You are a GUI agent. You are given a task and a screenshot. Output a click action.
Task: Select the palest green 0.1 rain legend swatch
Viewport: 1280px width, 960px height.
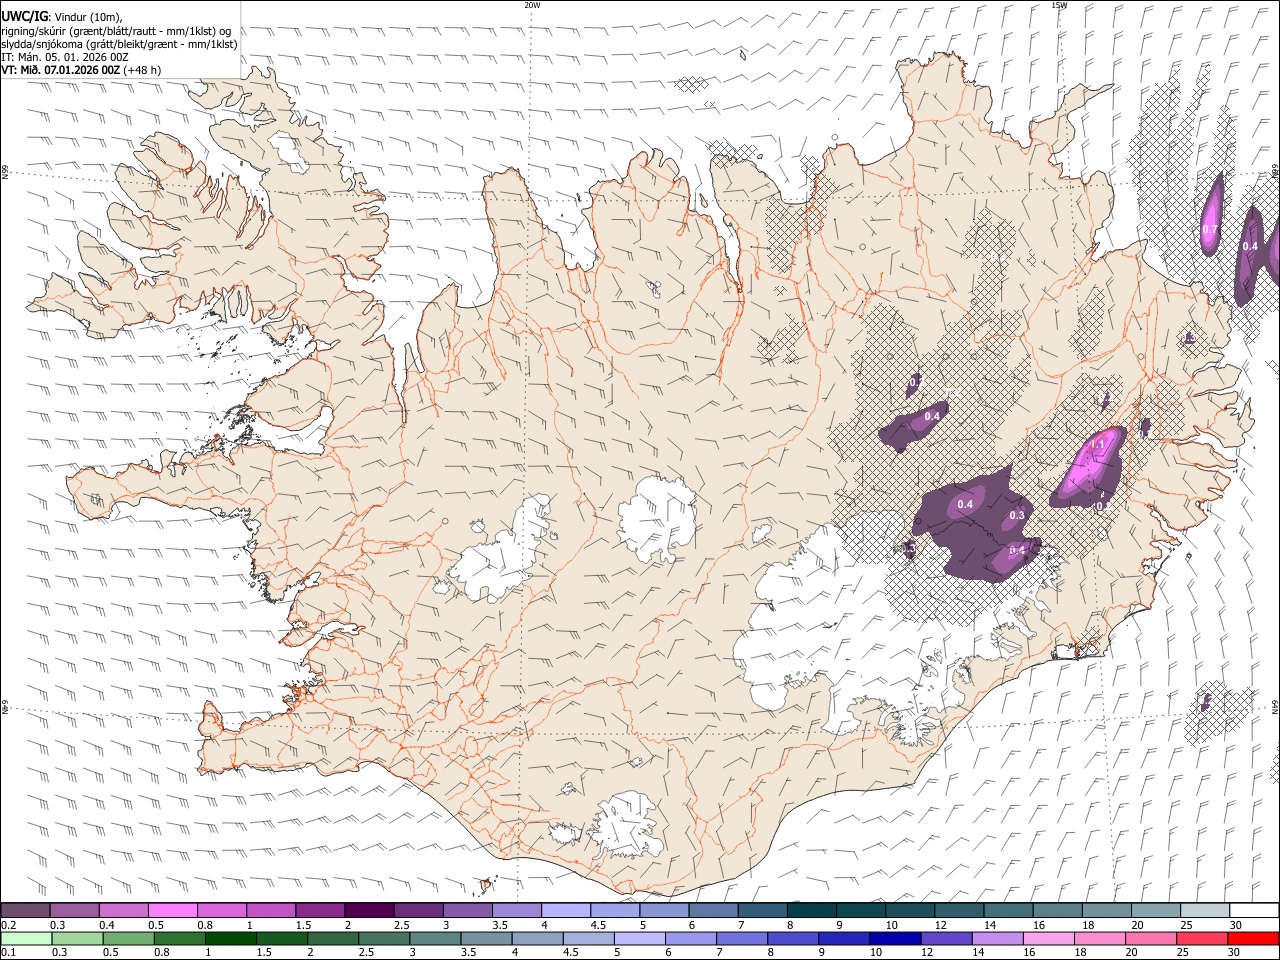(x=26, y=938)
